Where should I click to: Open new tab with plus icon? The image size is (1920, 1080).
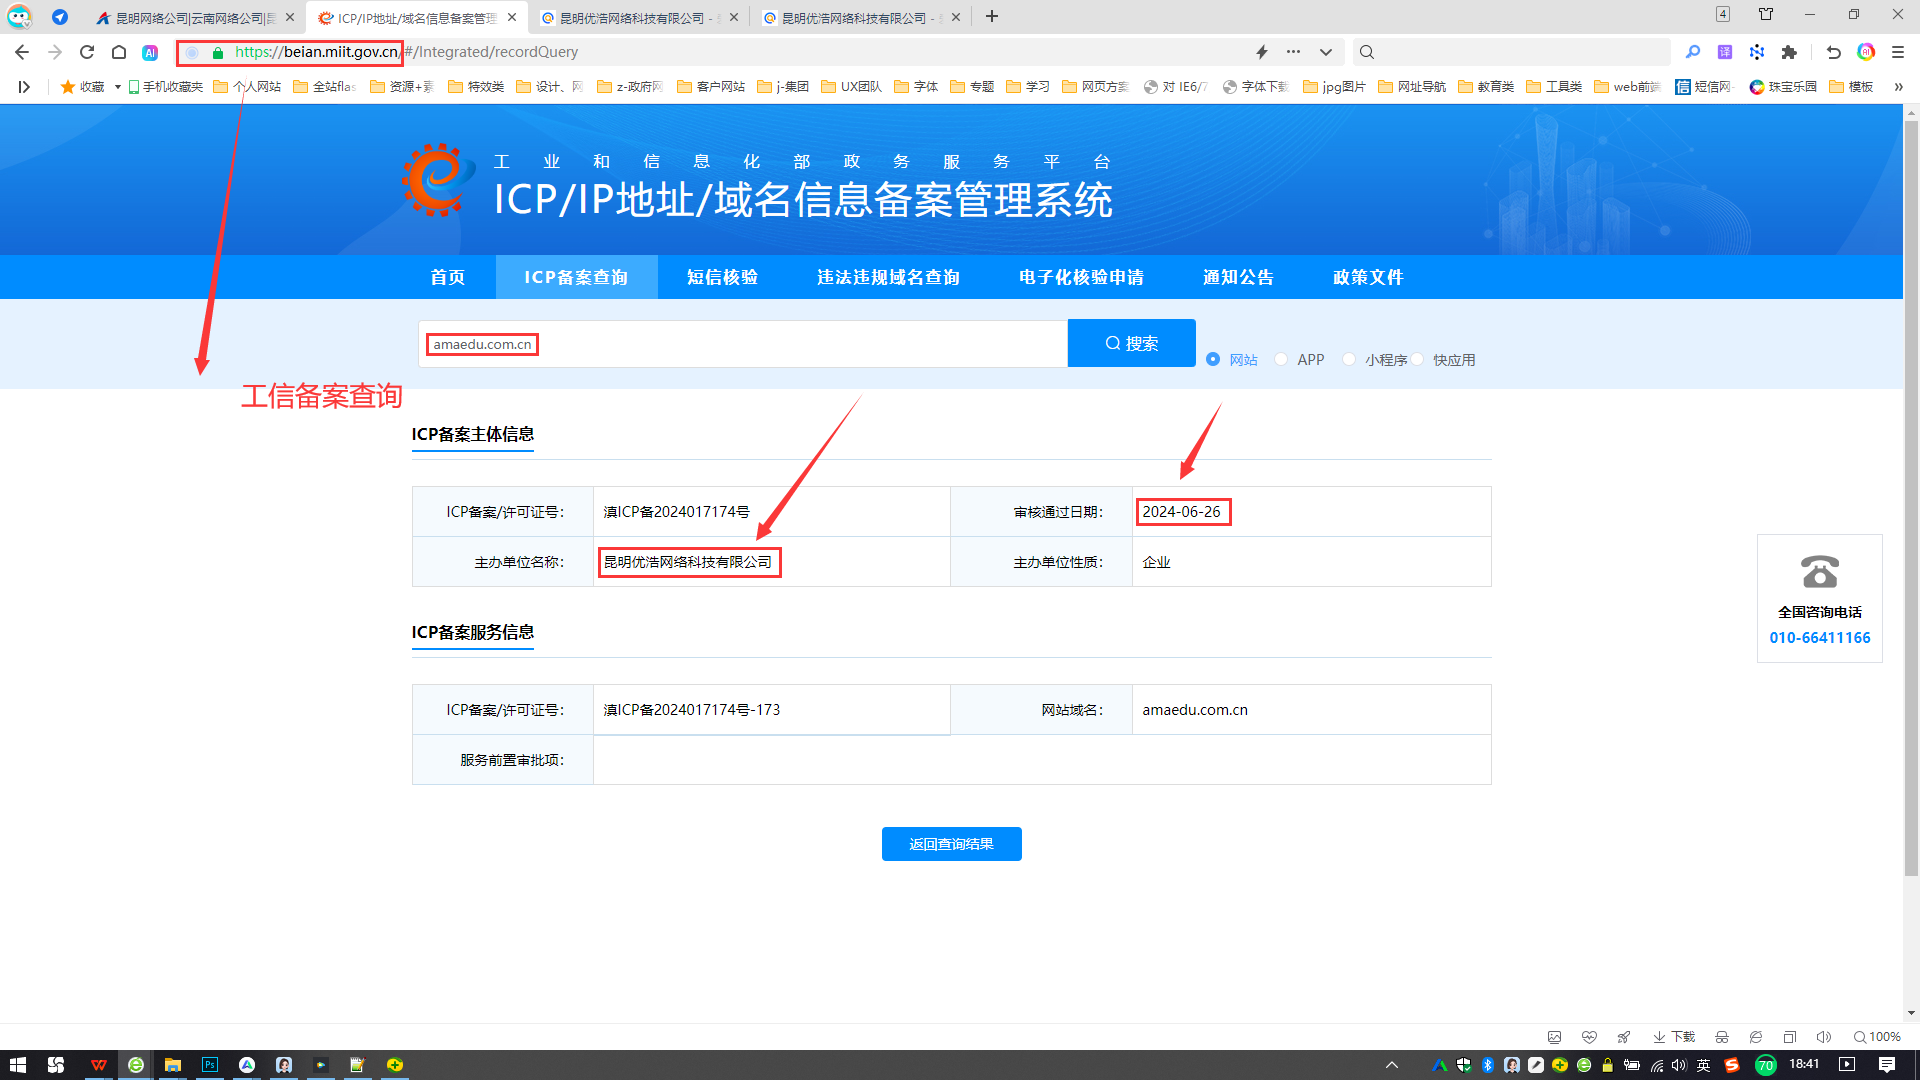[x=992, y=17]
